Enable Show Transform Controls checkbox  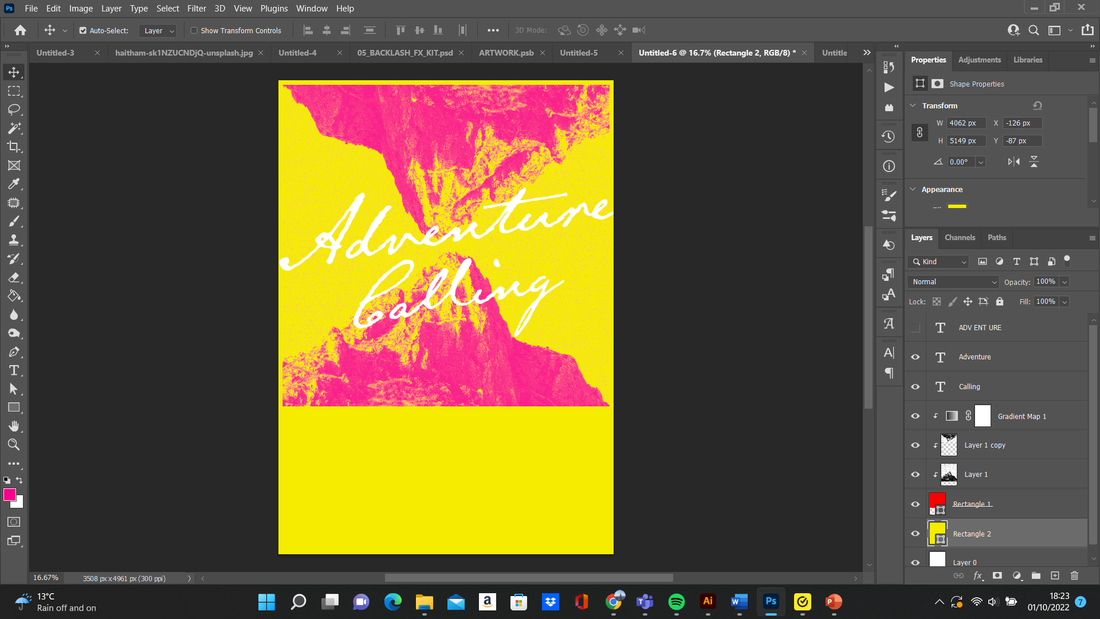pos(194,30)
